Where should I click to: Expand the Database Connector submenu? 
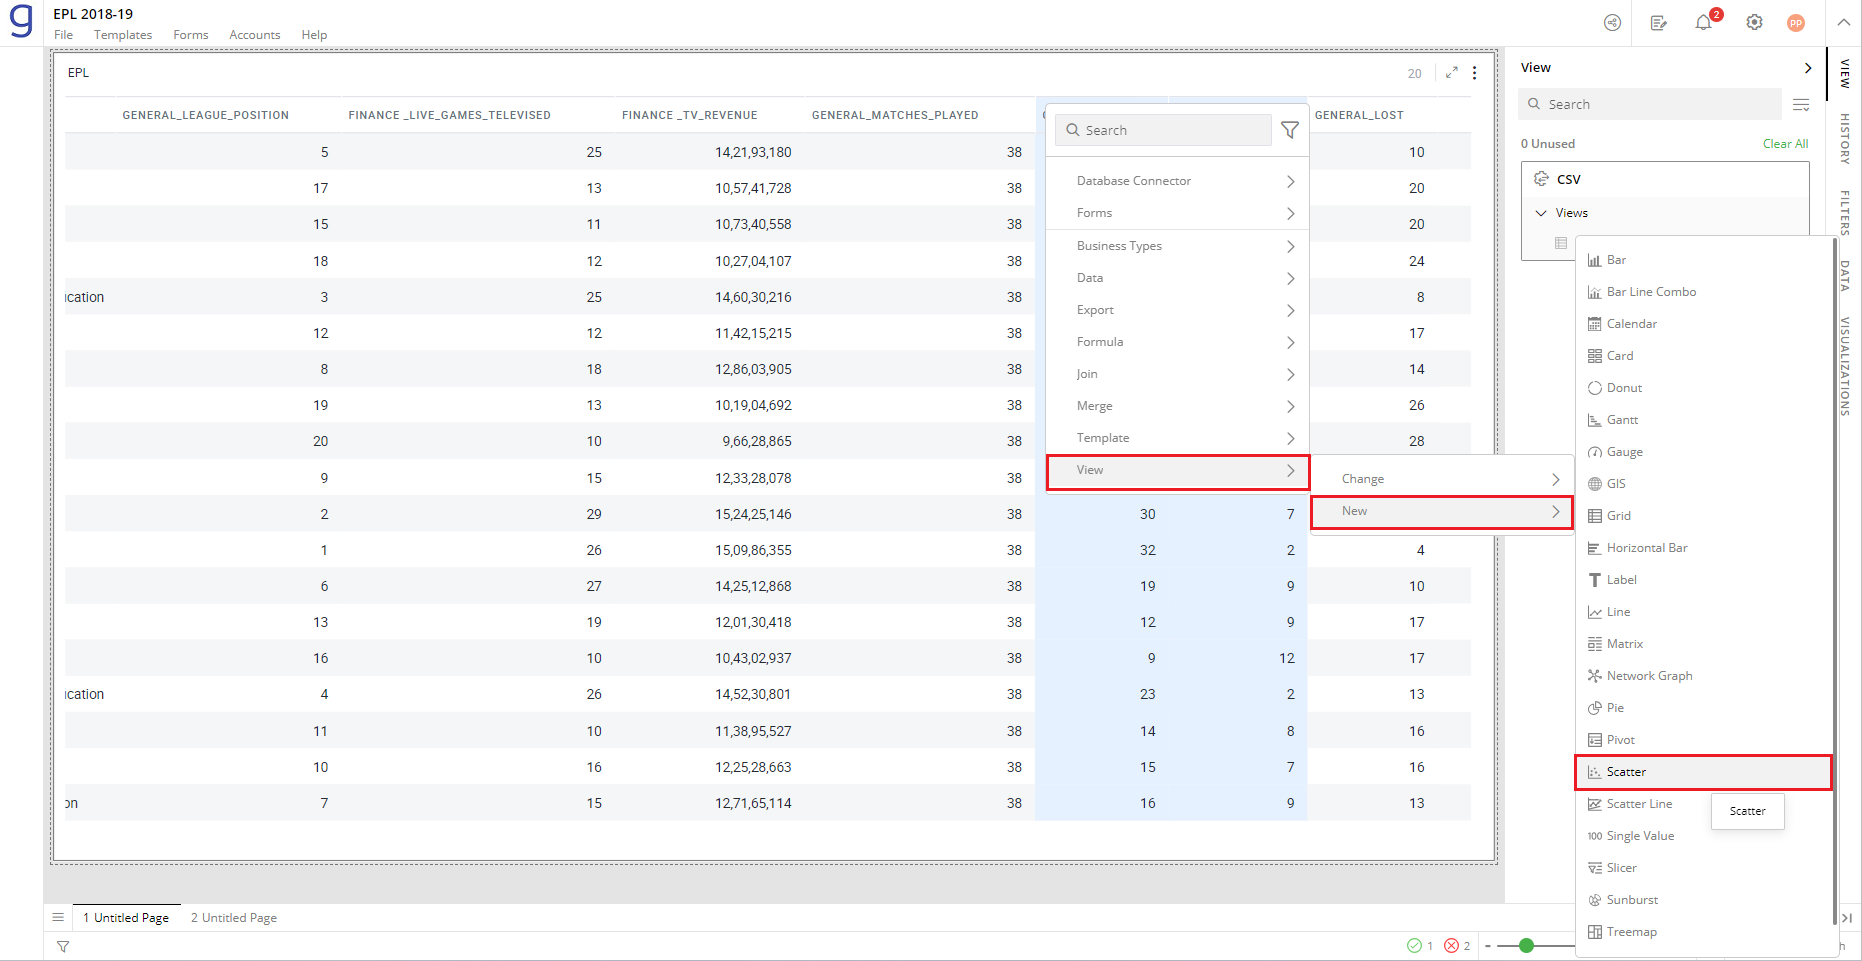1177,181
